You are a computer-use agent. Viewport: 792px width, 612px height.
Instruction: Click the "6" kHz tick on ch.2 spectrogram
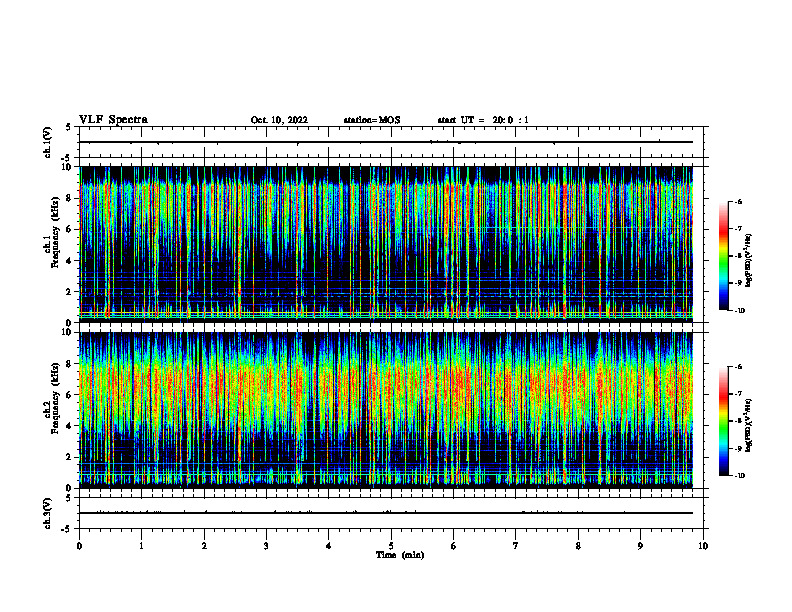point(68,395)
